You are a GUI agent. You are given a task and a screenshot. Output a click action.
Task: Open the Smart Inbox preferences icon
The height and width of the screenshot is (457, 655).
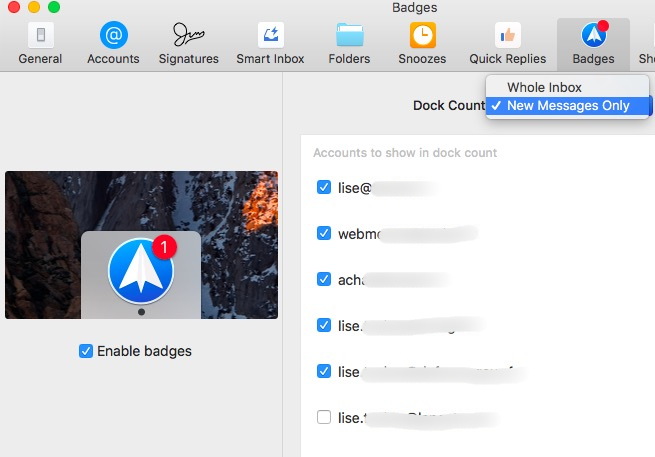[x=271, y=35]
